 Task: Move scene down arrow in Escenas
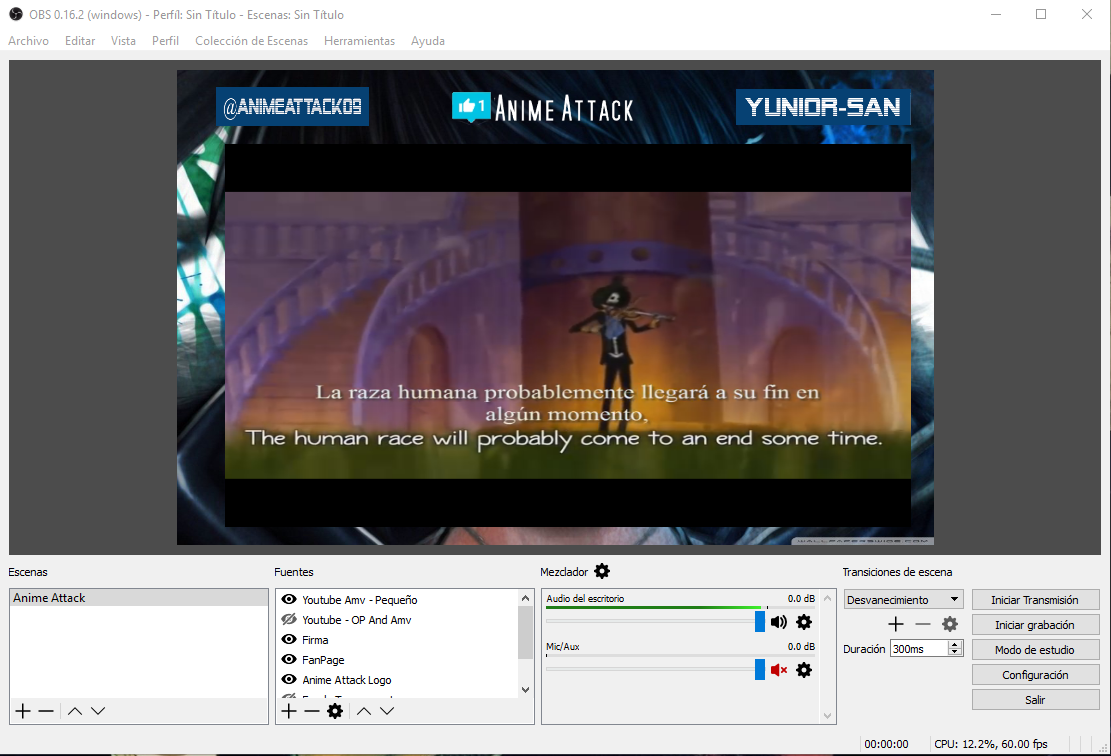98,711
